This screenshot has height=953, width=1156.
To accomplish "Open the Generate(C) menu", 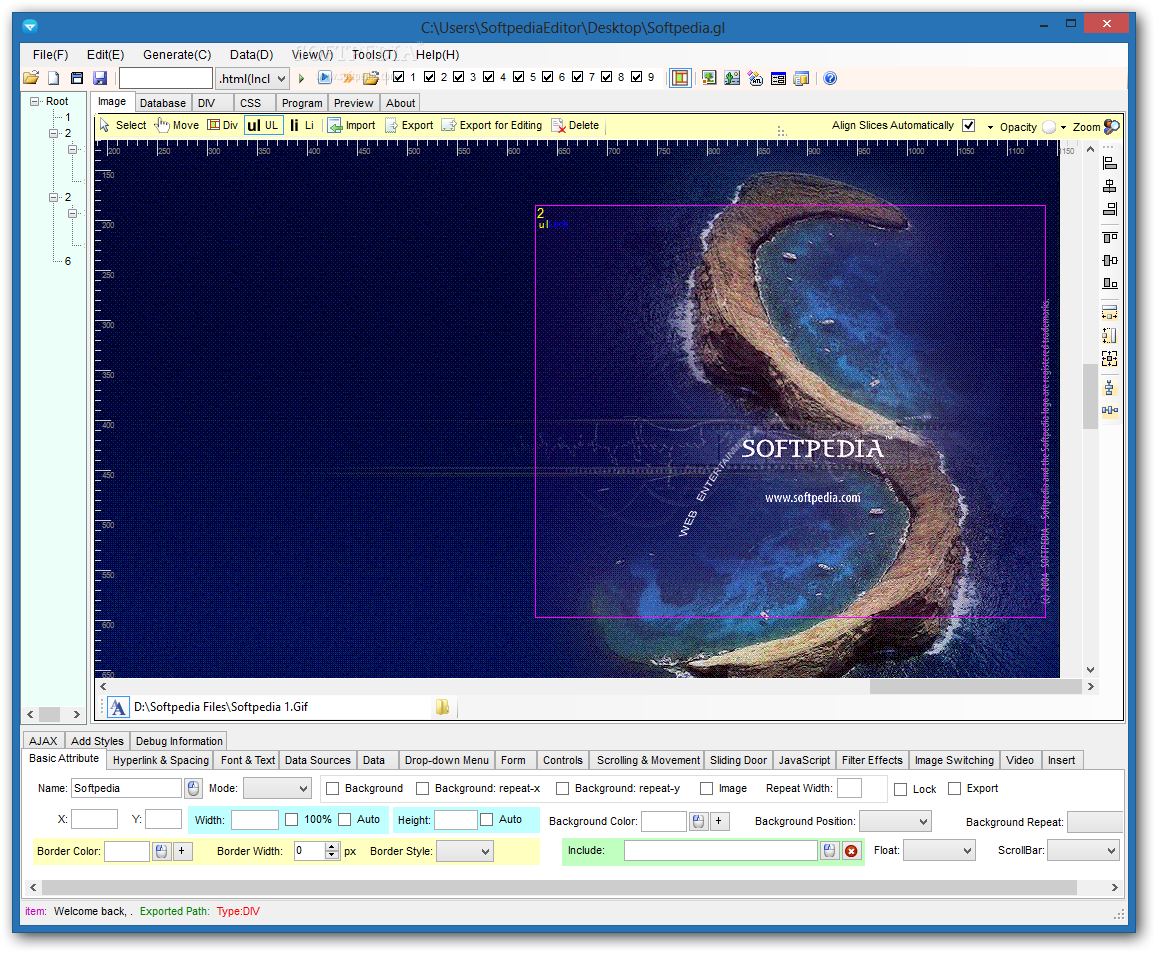I will click(177, 55).
